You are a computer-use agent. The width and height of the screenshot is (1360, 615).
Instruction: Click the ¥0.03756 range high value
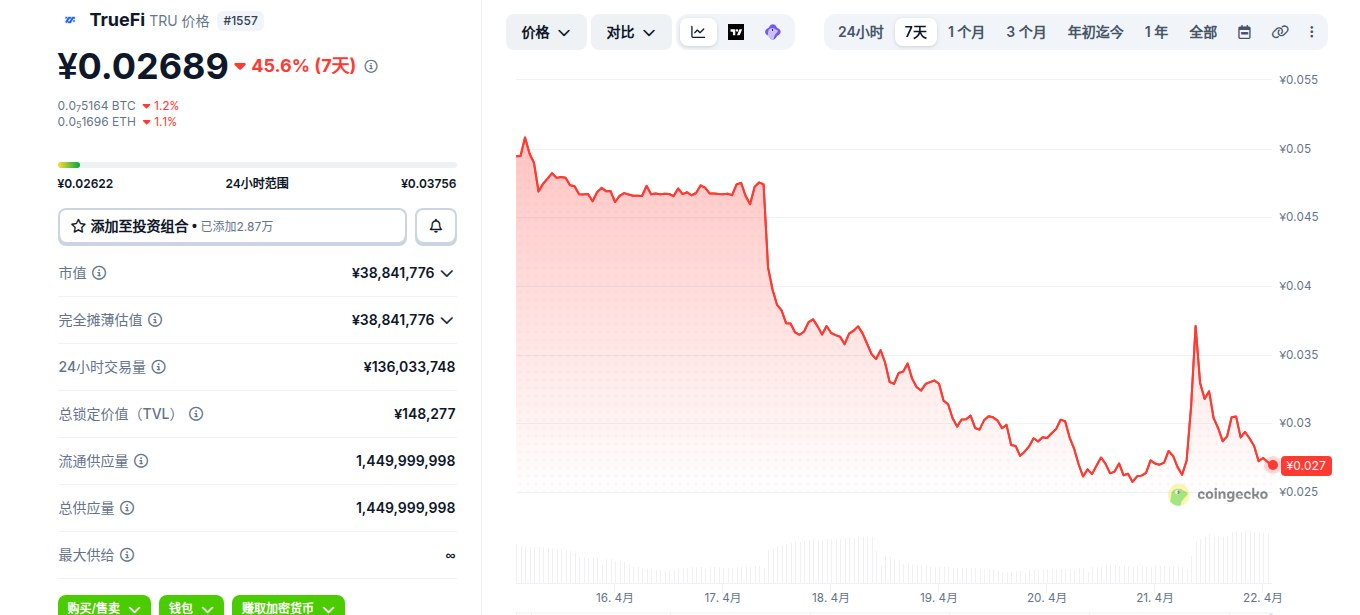429,183
